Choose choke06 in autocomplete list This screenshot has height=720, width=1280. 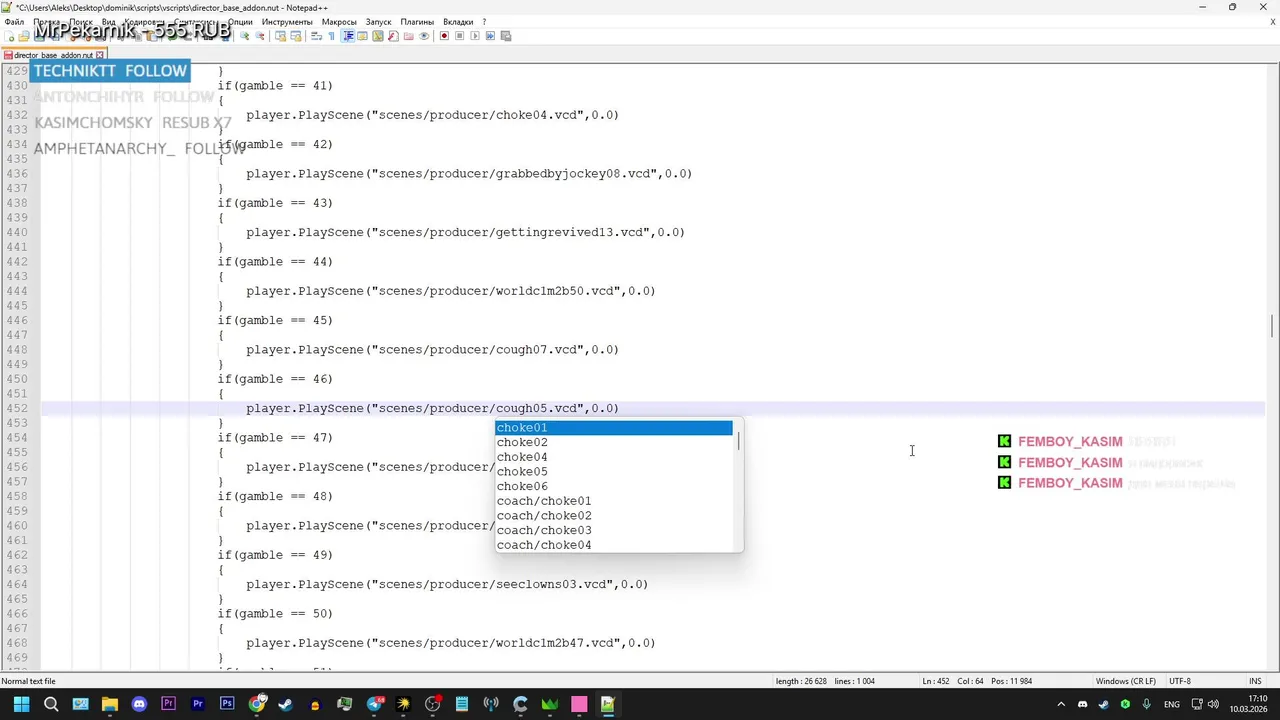pos(614,486)
